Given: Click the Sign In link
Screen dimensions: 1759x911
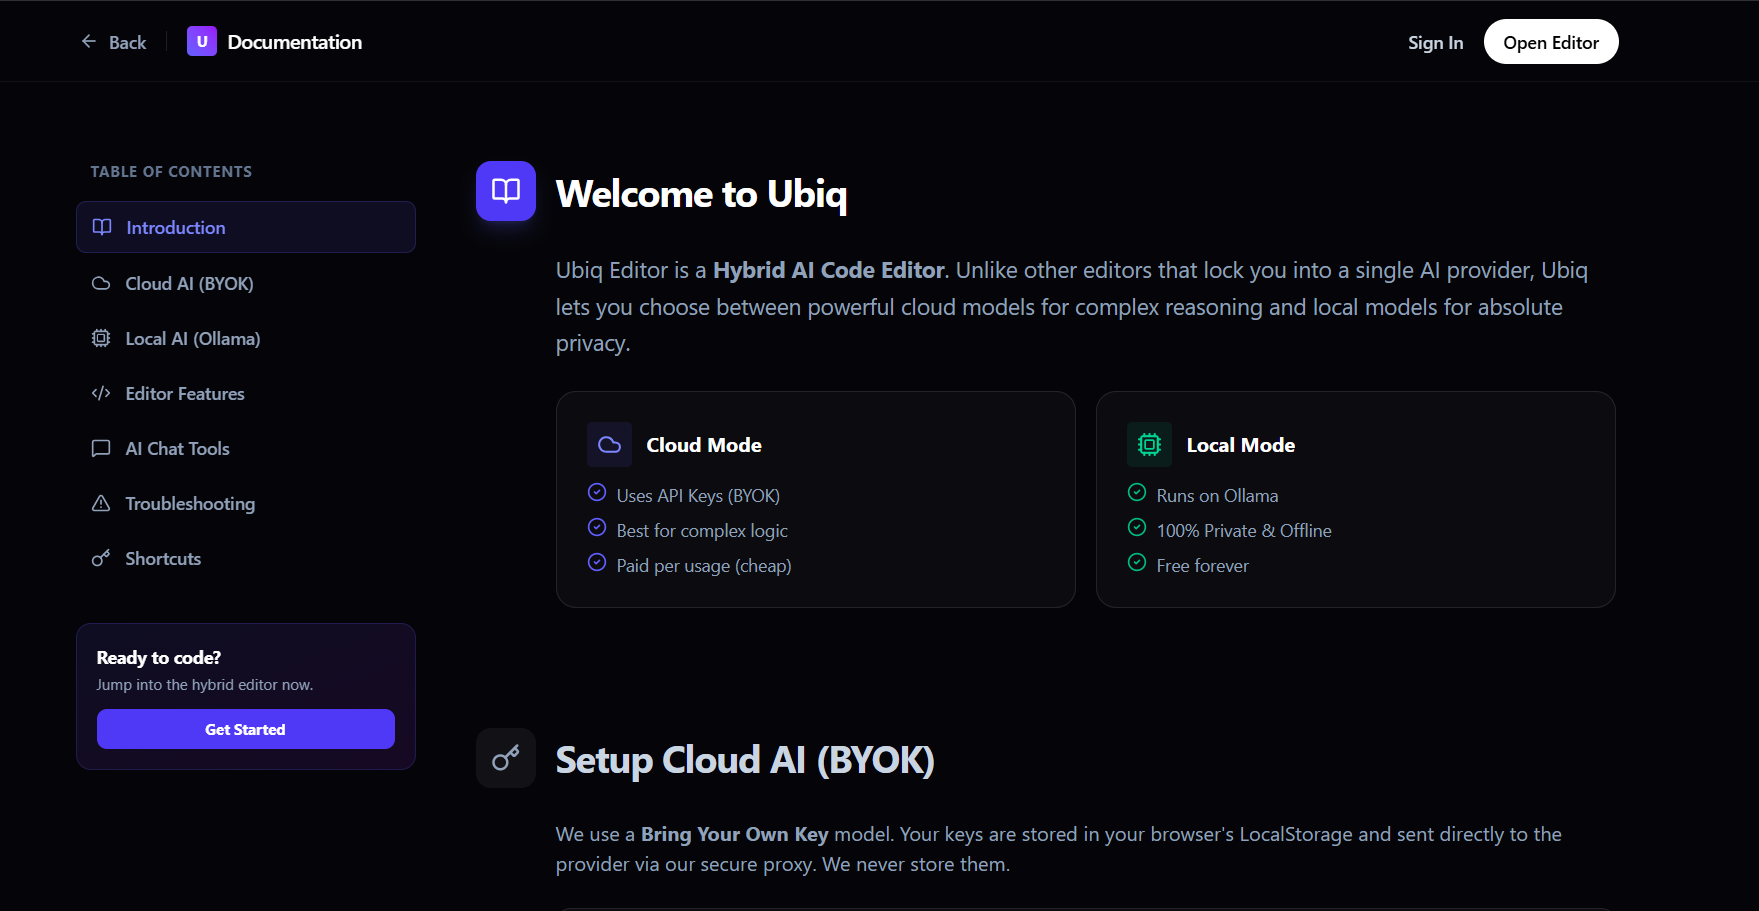Looking at the screenshot, I should pyautogui.click(x=1435, y=42).
